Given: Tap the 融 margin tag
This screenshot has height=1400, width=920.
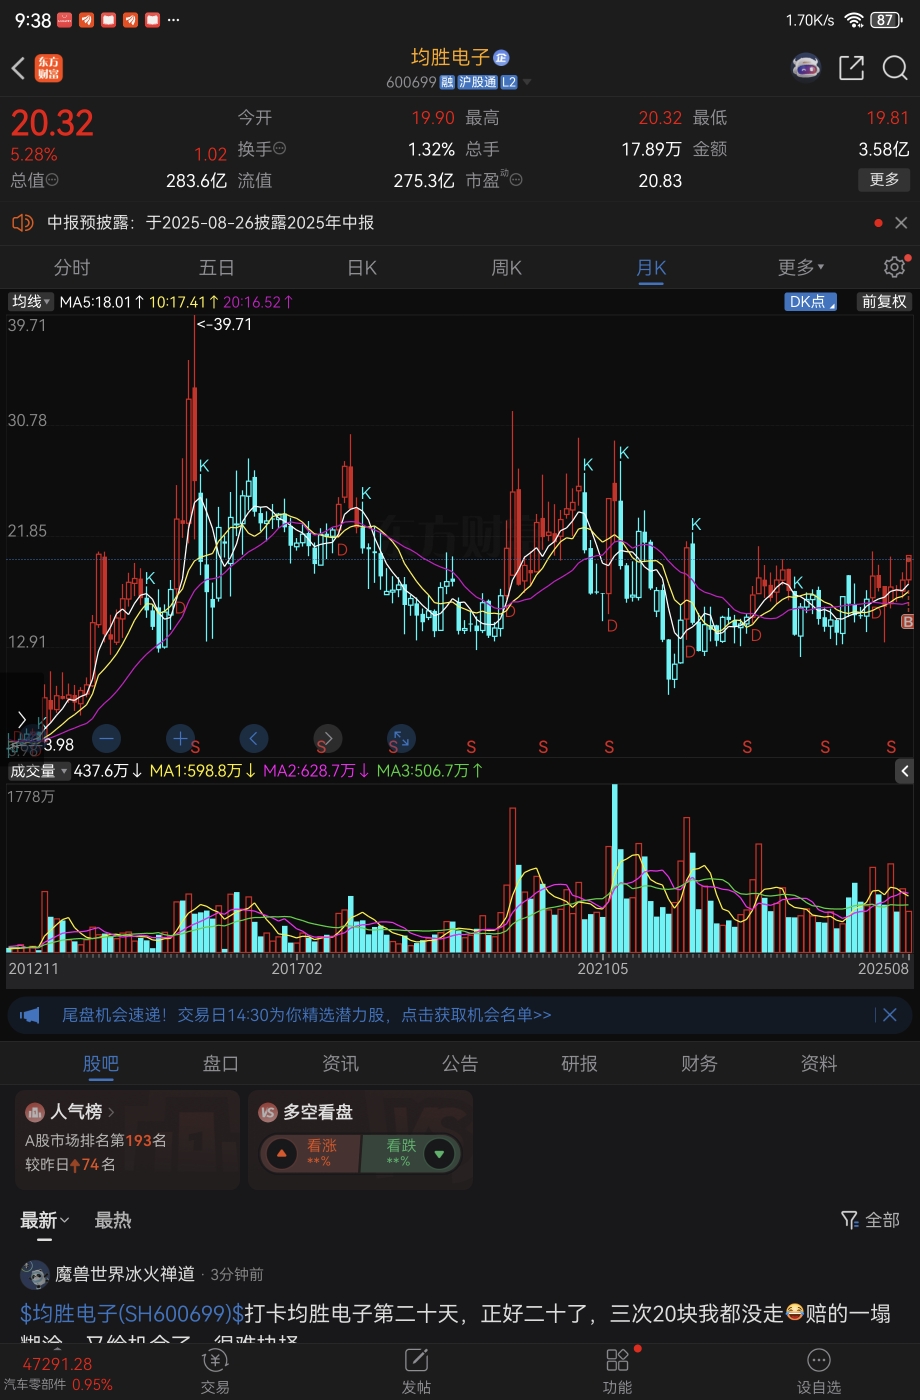Looking at the screenshot, I should point(447,82).
